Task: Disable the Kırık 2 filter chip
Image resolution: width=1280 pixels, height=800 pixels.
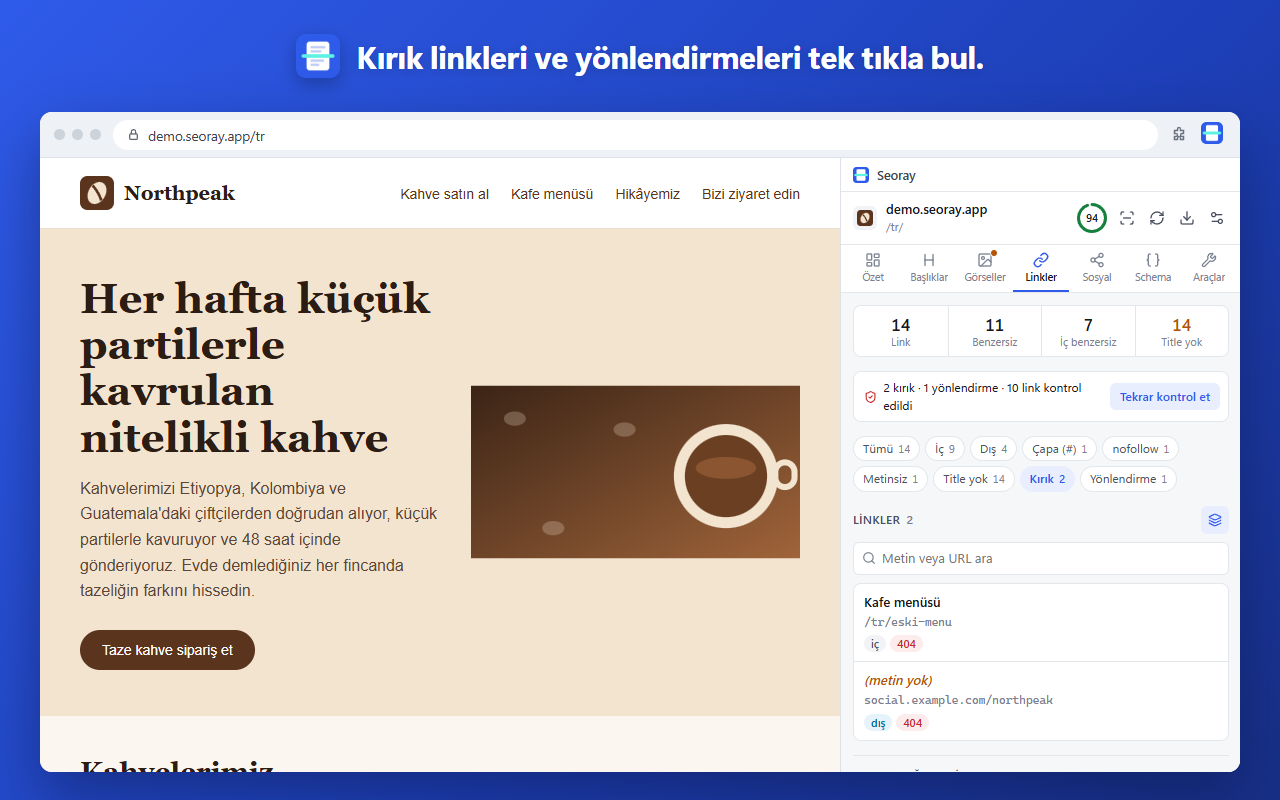Action: (1047, 479)
